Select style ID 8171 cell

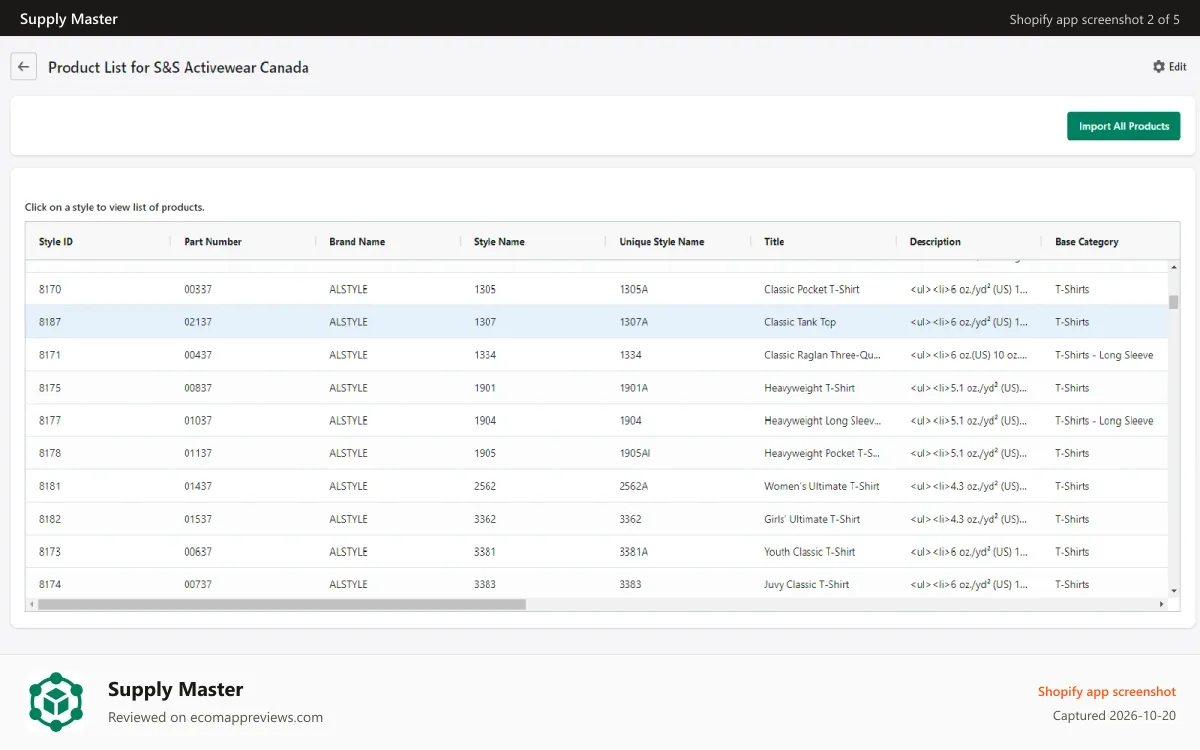(x=50, y=355)
